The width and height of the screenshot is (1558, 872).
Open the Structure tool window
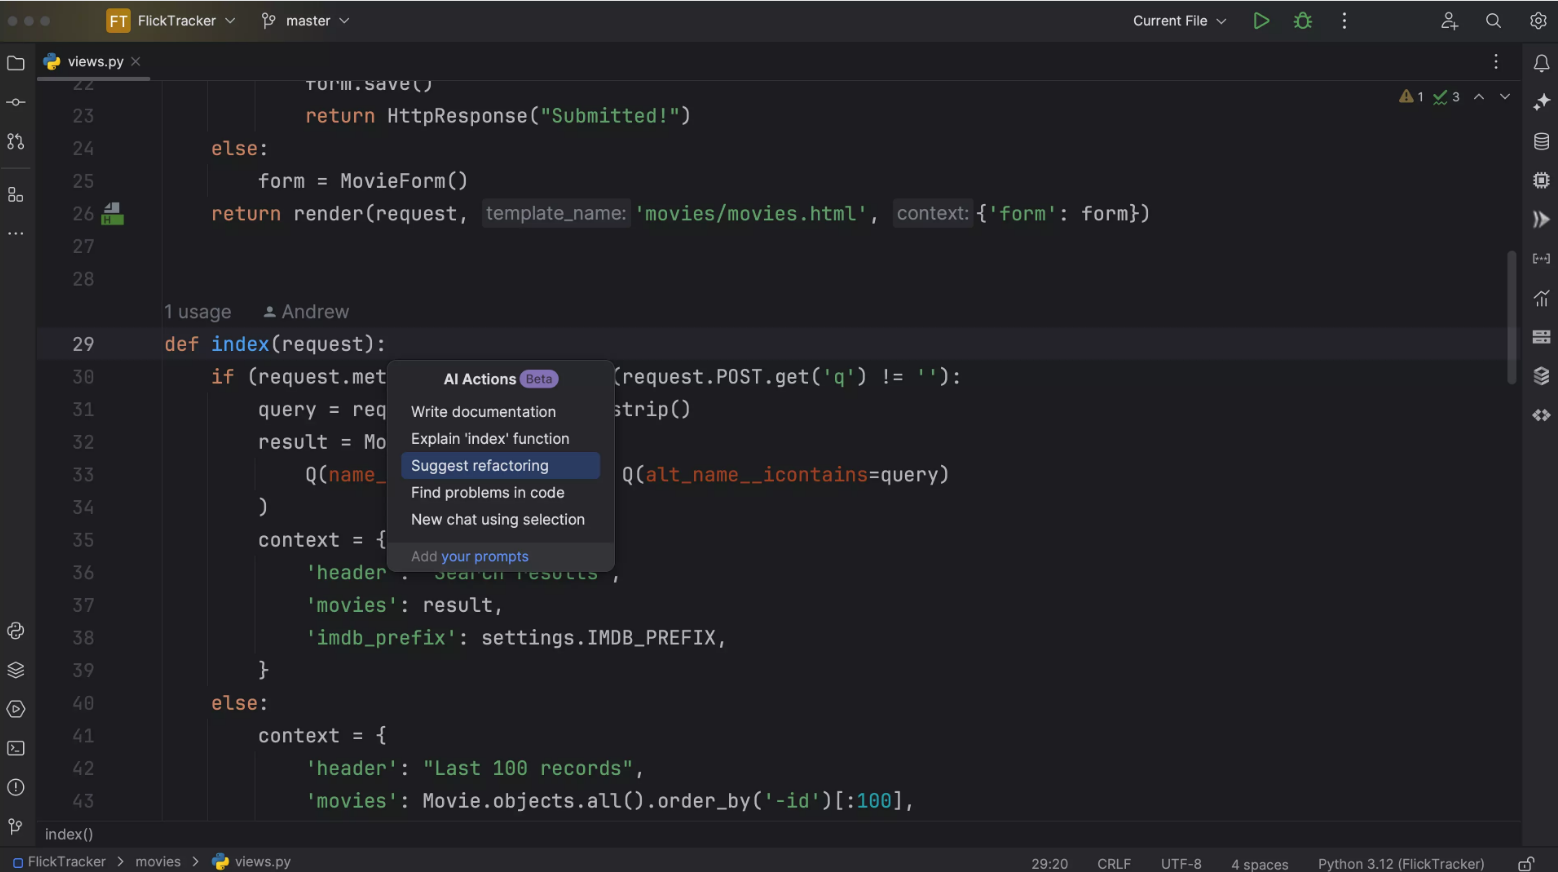point(15,193)
